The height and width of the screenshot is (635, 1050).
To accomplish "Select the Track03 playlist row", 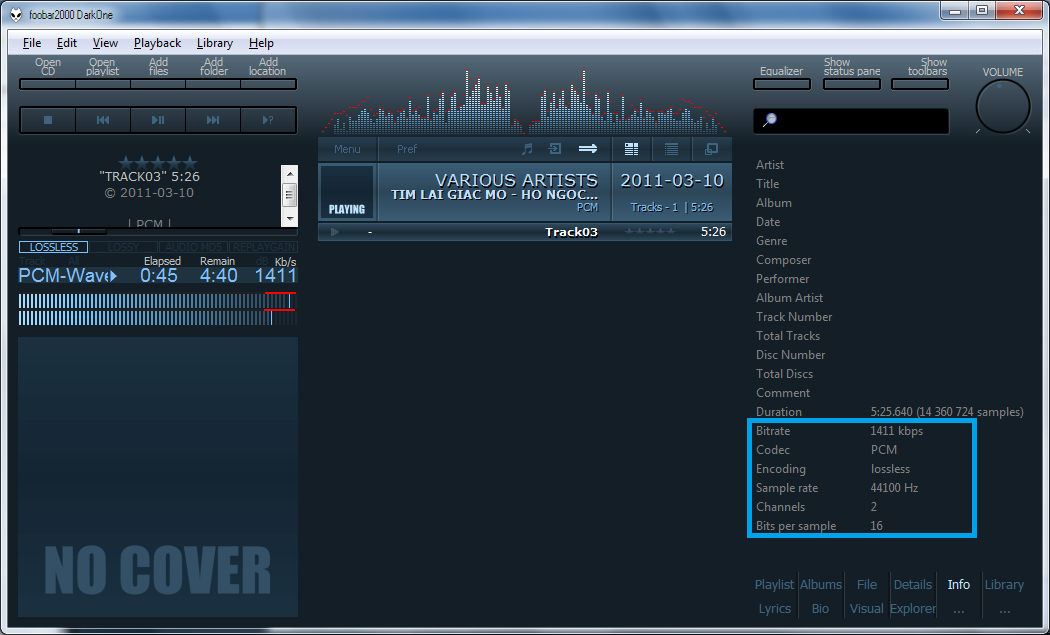I will click(525, 232).
